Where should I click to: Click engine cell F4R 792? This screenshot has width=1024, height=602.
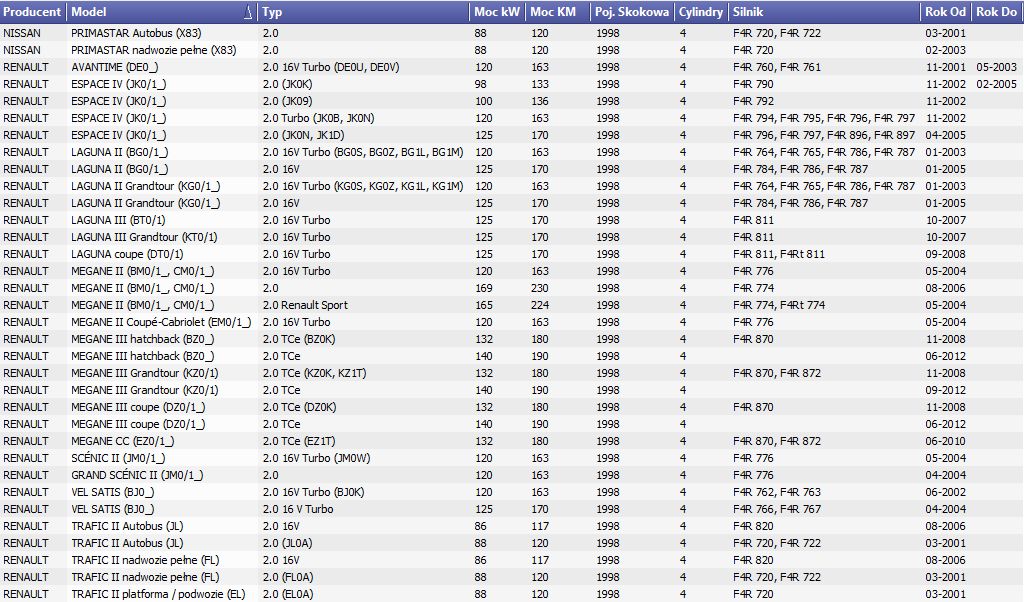click(x=753, y=101)
